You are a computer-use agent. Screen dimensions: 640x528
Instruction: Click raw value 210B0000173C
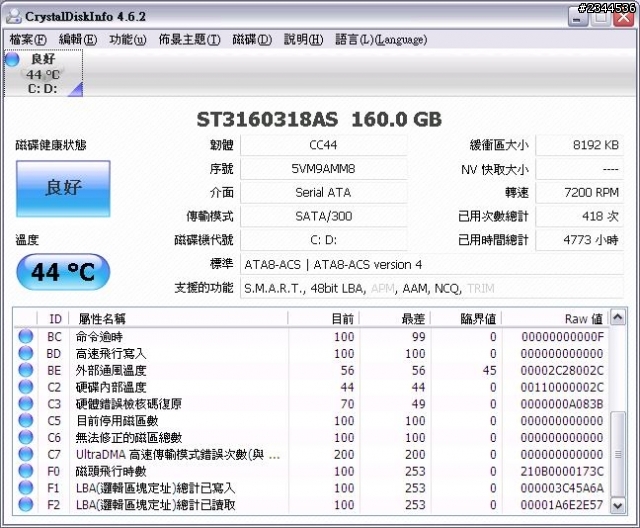562,471
